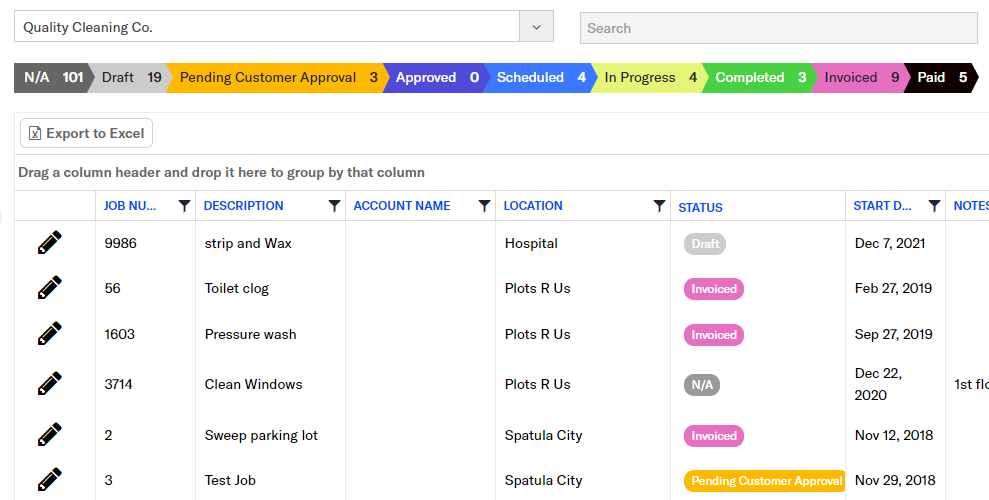Image resolution: width=989 pixels, height=500 pixels.
Task: Select the Pending Customer Approval stage
Action: (x=278, y=78)
